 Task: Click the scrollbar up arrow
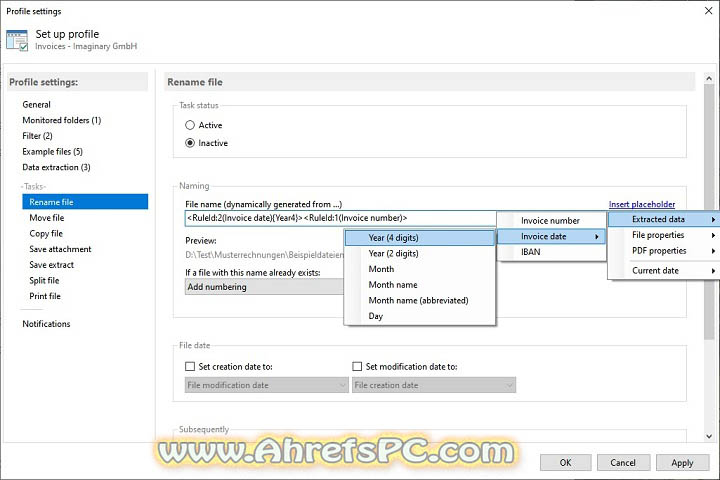(x=709, y=79)
